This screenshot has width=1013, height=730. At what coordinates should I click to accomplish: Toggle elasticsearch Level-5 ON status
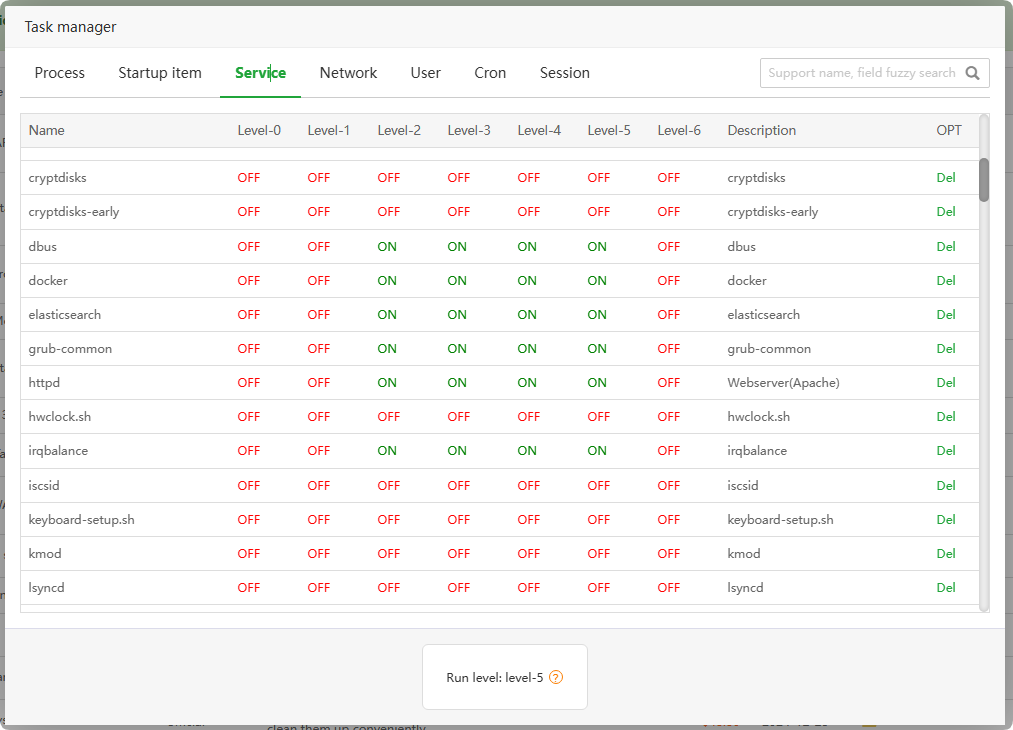[x=597, y=315]
